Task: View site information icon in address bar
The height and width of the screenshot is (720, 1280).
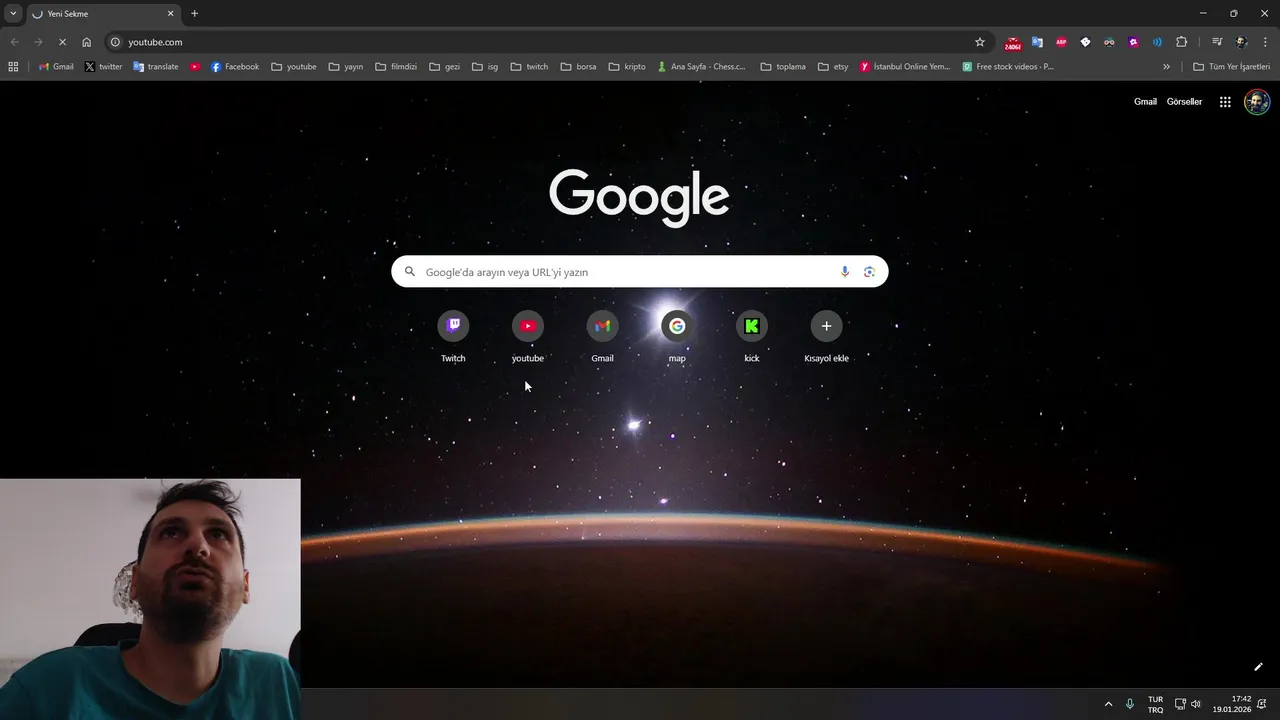Action: (x=115, y=42)
